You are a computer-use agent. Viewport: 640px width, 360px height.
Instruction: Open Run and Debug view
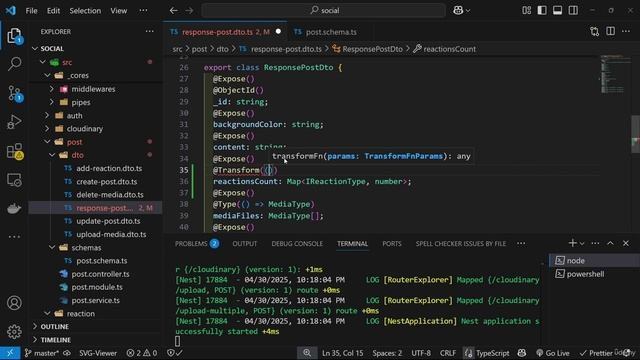[14, 122]
